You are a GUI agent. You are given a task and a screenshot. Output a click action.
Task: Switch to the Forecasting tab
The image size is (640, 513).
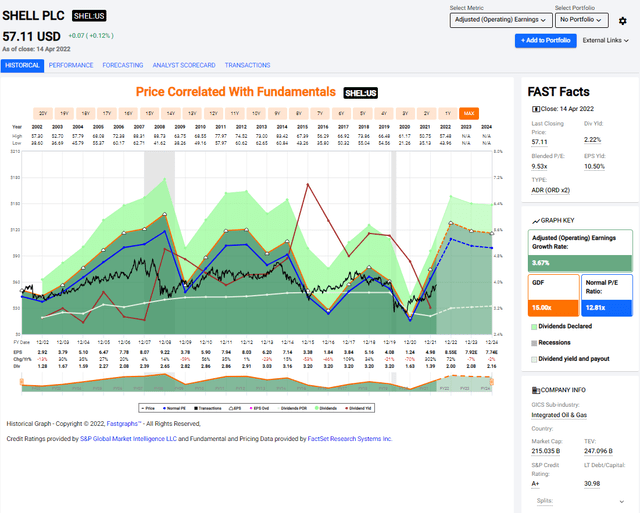click(x=124, y=65)
